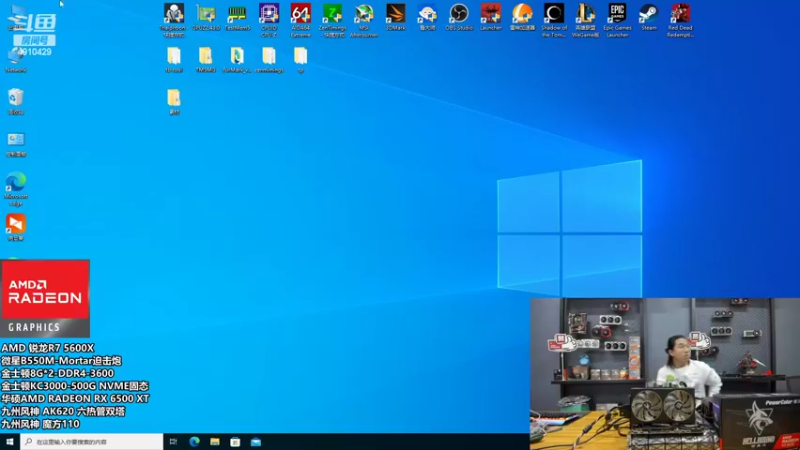Image resolution: width=800 pixels, height=450 pixels.
Task: Open Task View on the taskbar
Action: click(x=173, y=442)
